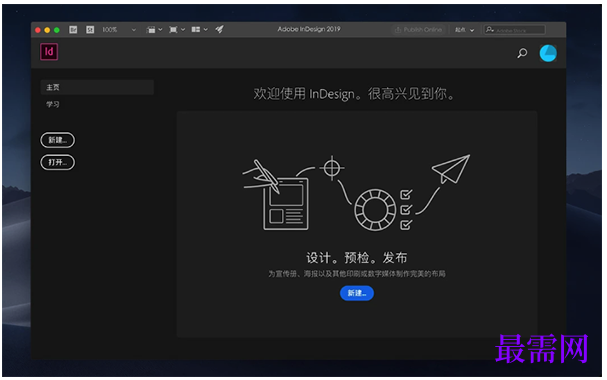Click the blue 新建... button
Image resolution: width=607 pixels, height=380 pixels.
[x=357, y=293]
